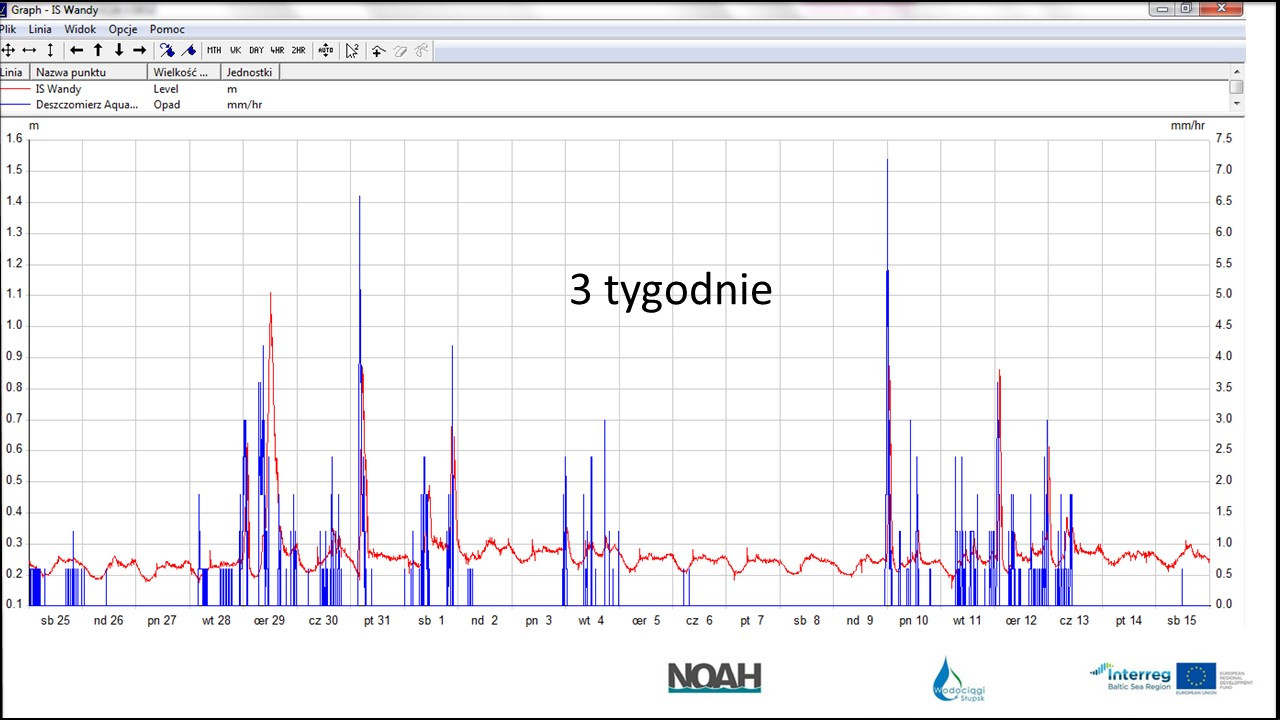Select the Deszczomierz Aqua legend row
1280x720 pixels.
pyautogui.click(x=86, y=104)
